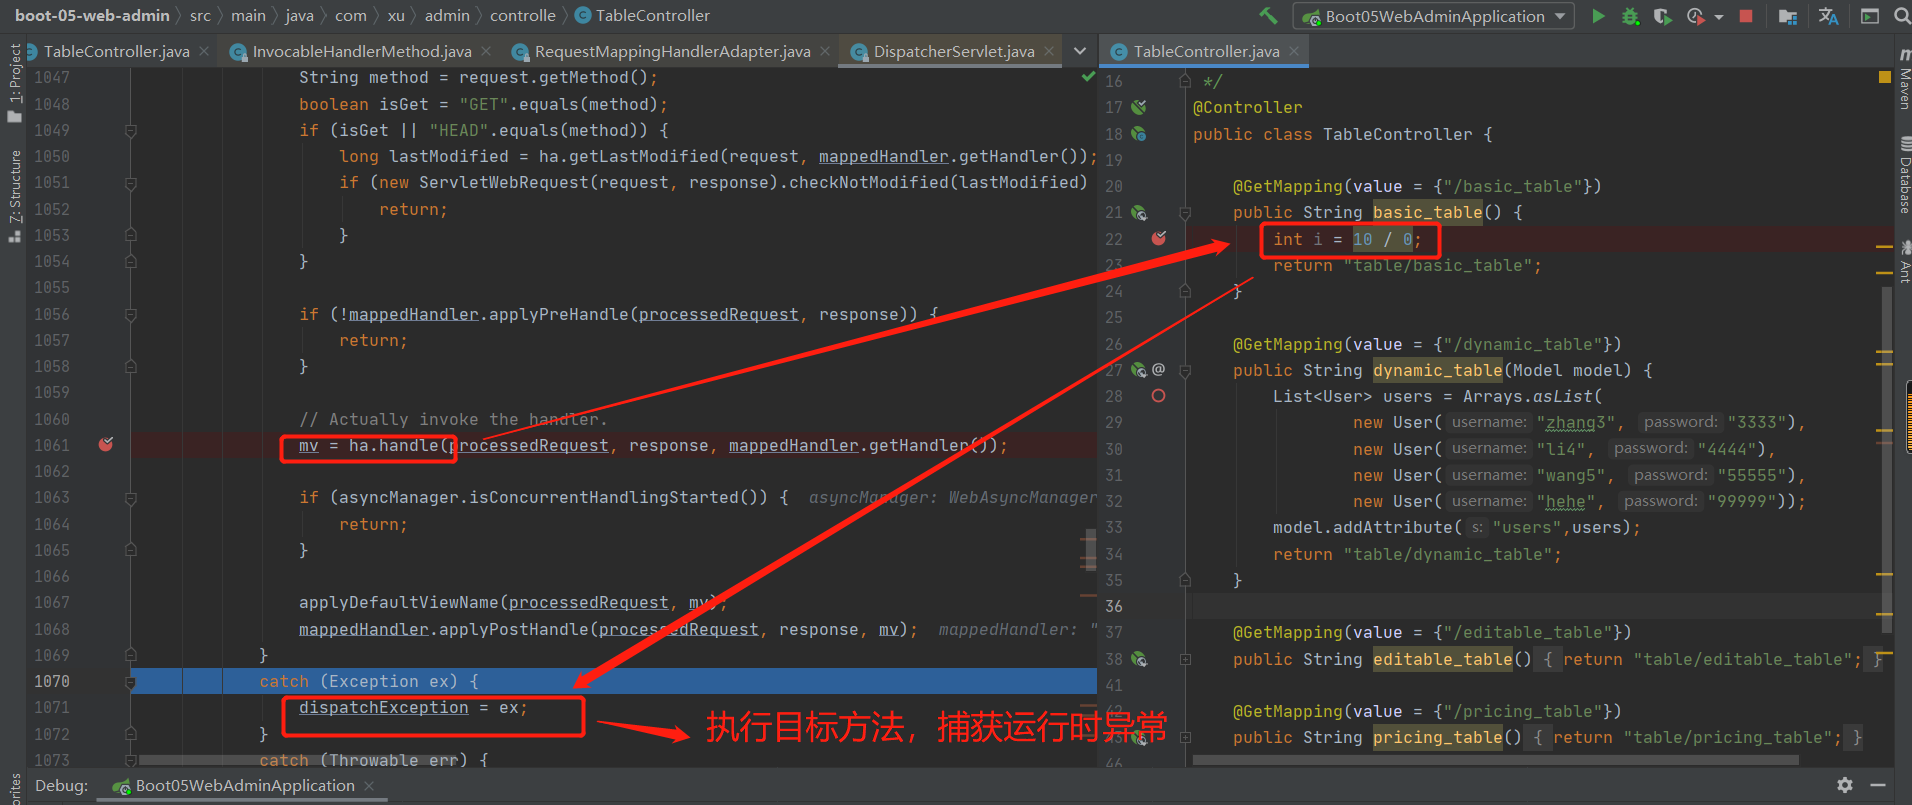Image resolution: width=1912 pixels, height=805 pixels.
Task: Click Spring bean gutter icon on line 17
Action: pos(1139,107)
